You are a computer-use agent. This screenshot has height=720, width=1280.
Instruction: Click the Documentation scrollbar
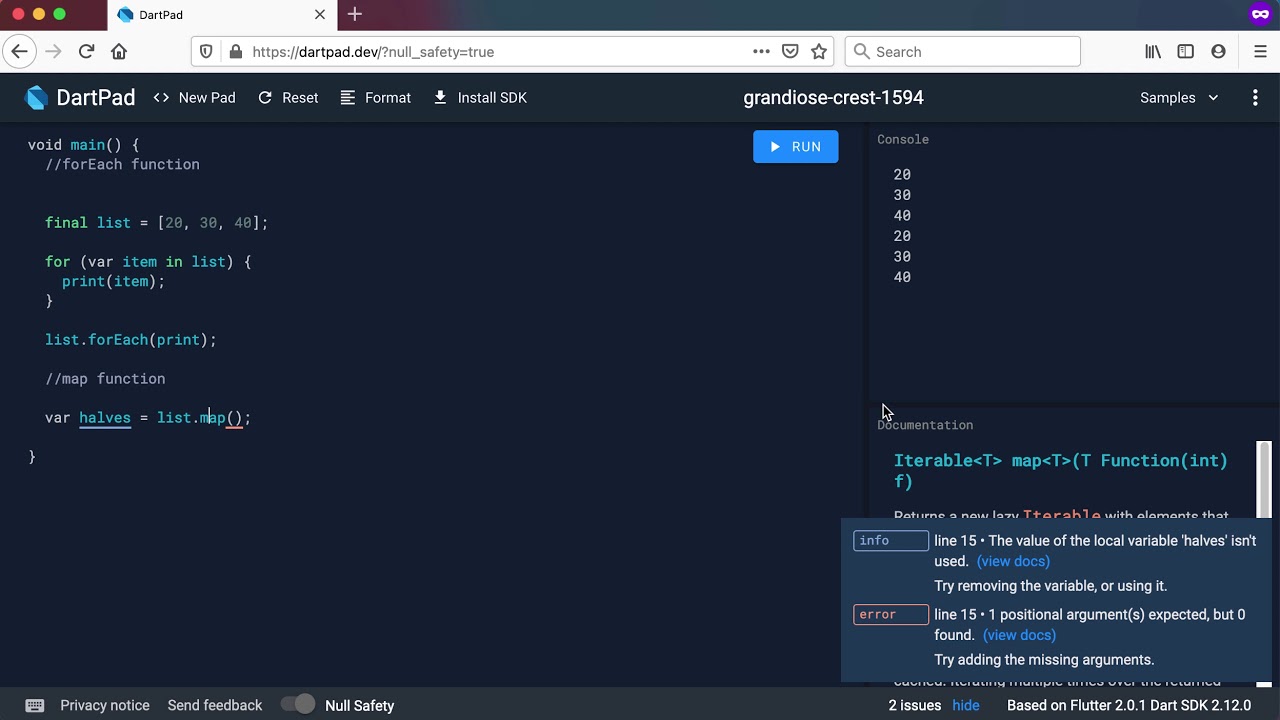(x=1264, y=480)
